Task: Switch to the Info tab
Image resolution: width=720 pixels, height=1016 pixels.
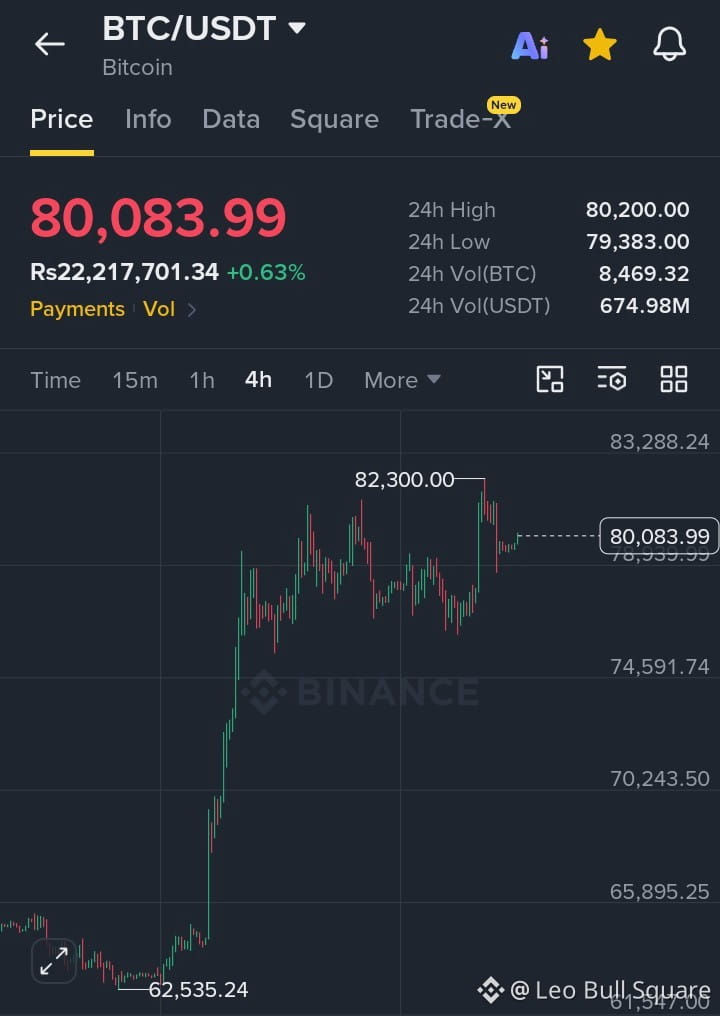Action: point(148,119)
